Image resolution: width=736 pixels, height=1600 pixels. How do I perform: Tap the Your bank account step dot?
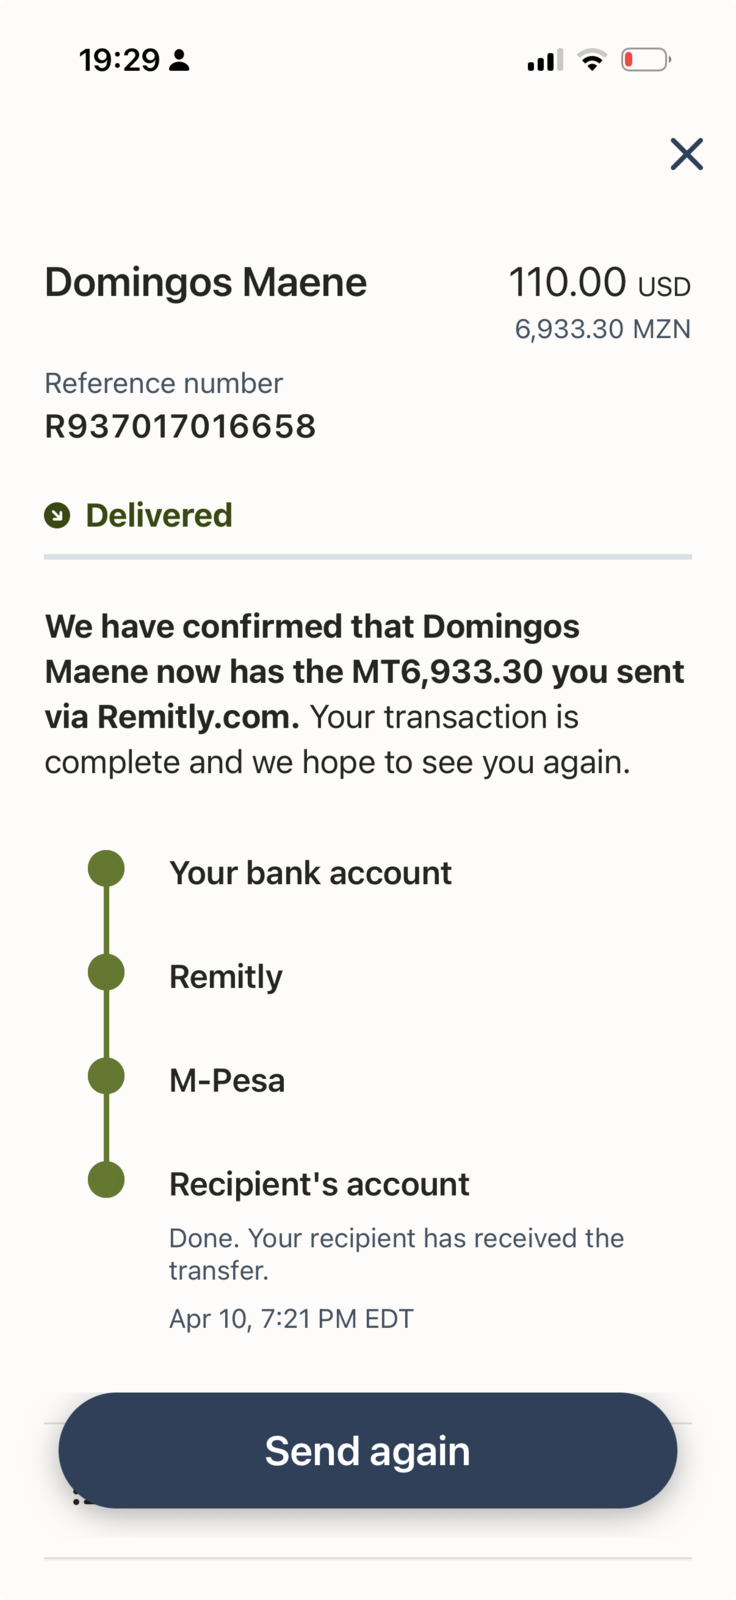pyautogui.click(x=106, y=868)
